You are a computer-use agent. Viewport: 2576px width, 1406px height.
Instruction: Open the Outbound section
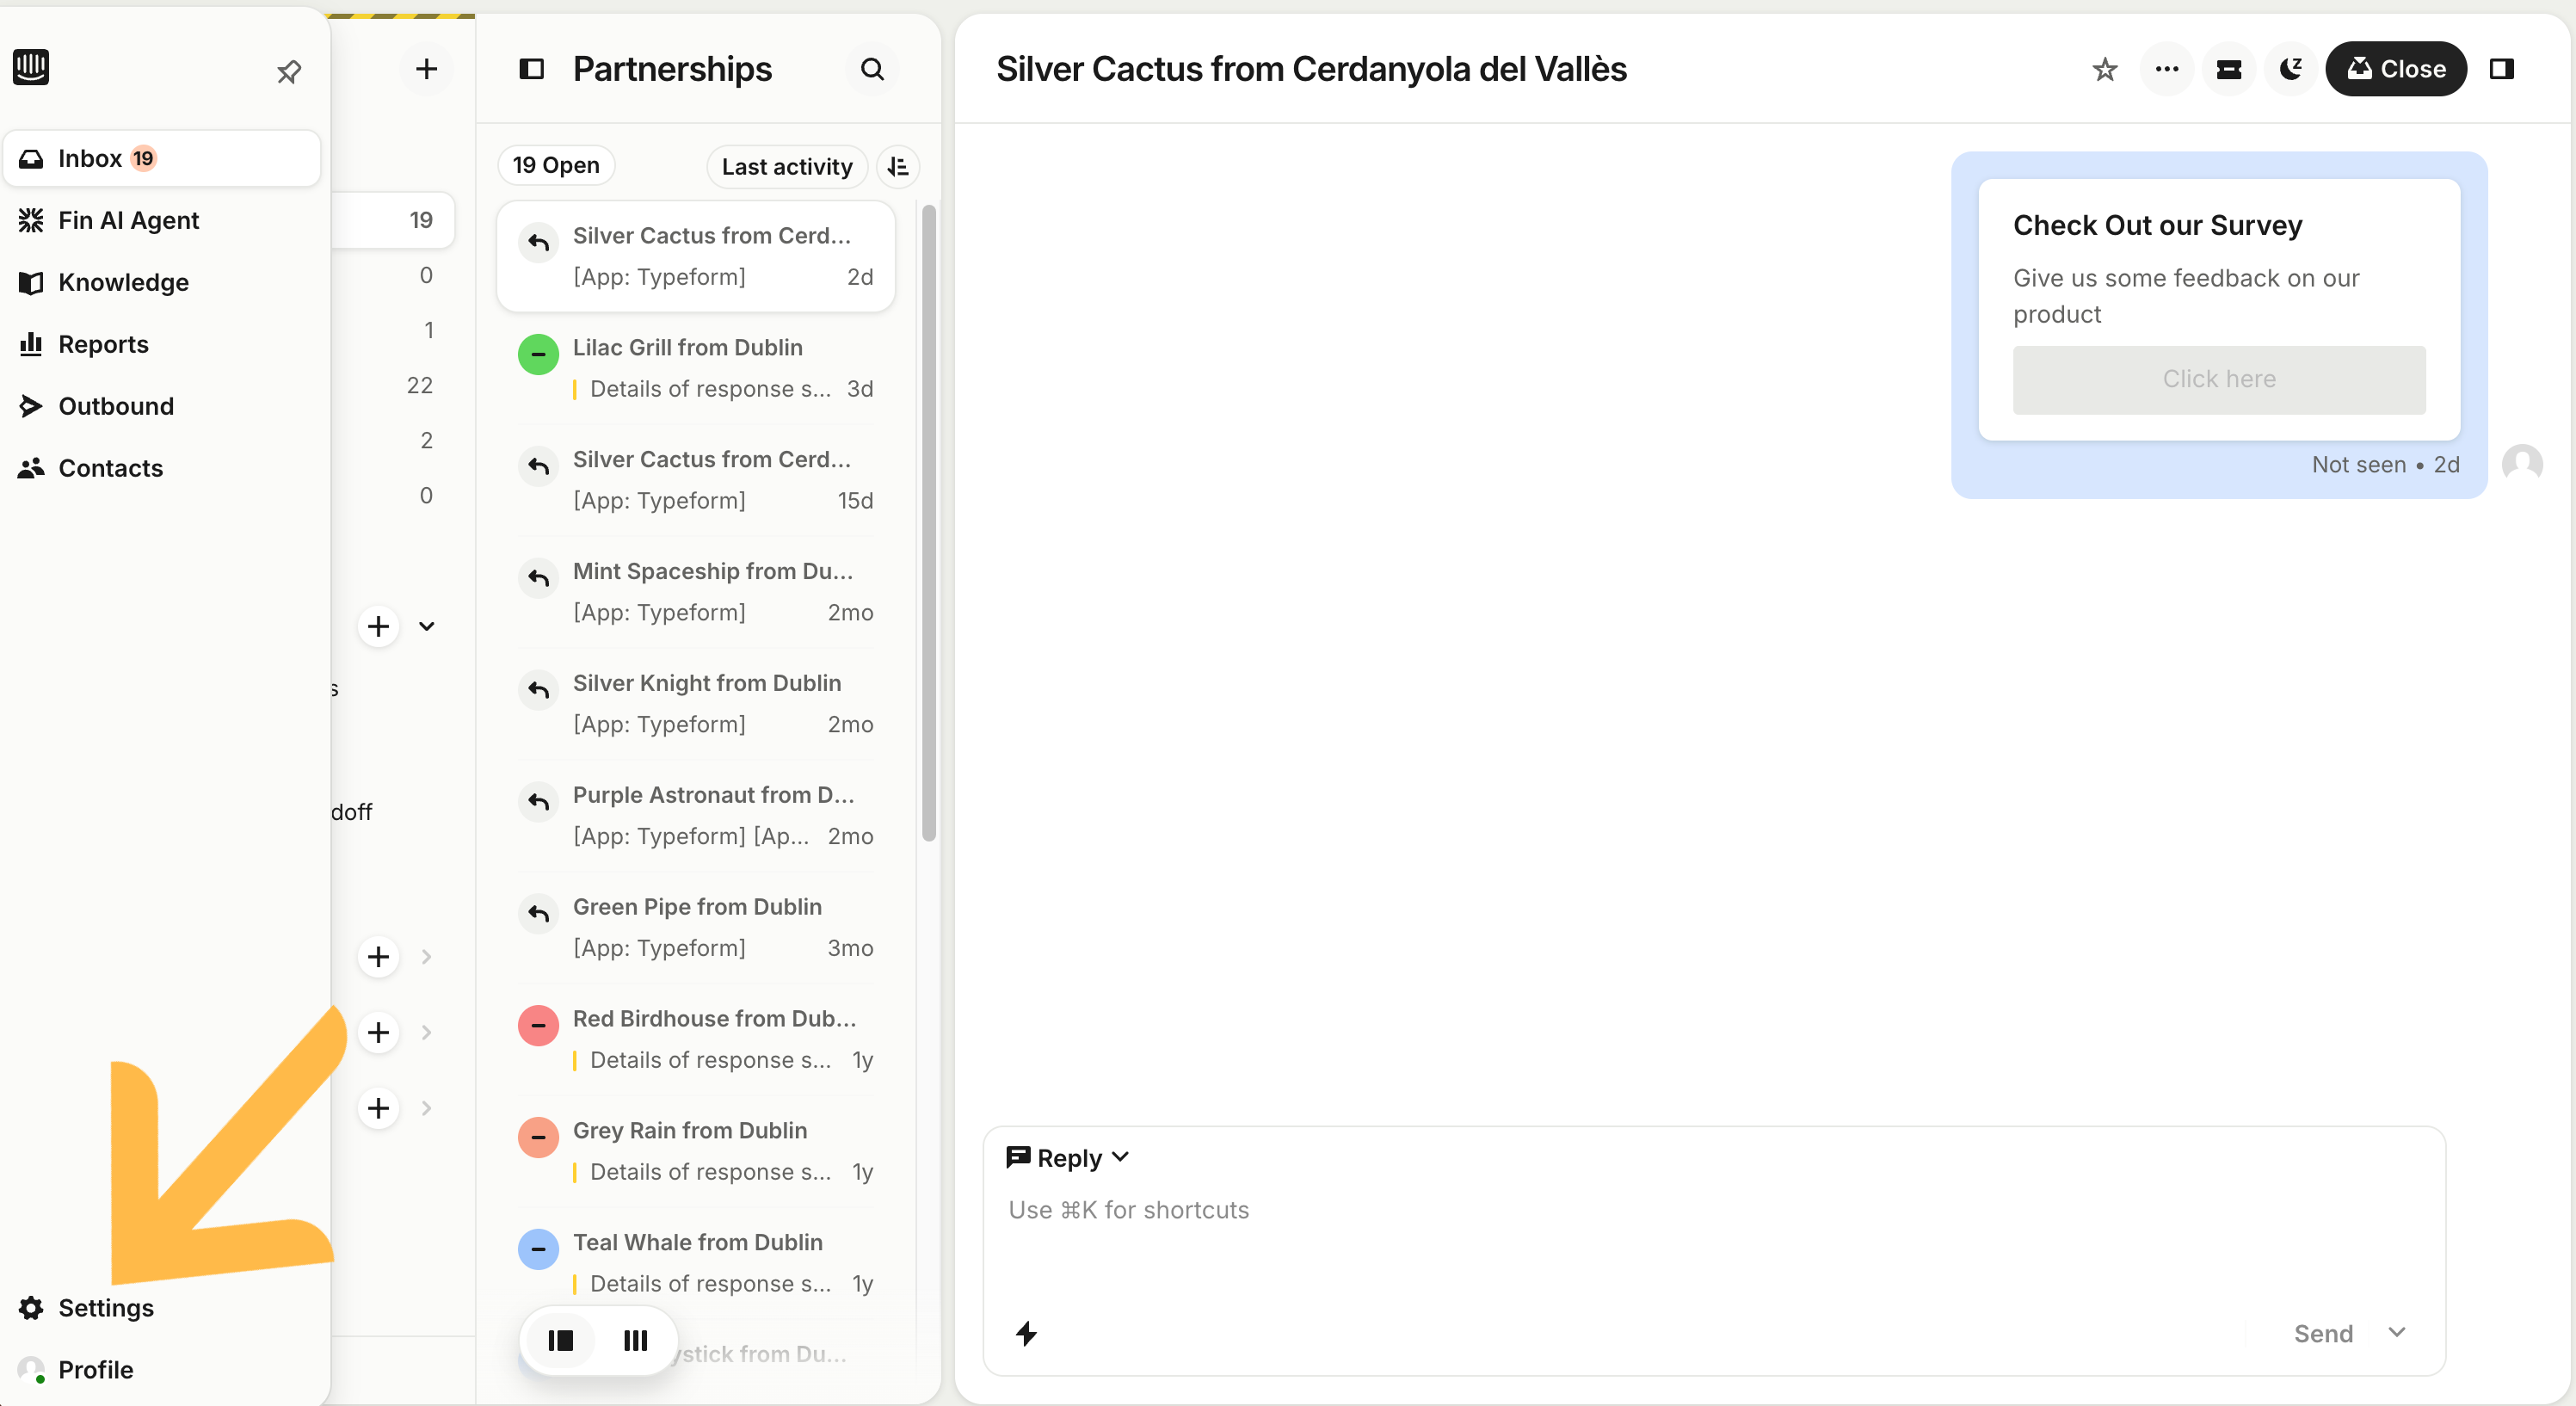(116, 406)
